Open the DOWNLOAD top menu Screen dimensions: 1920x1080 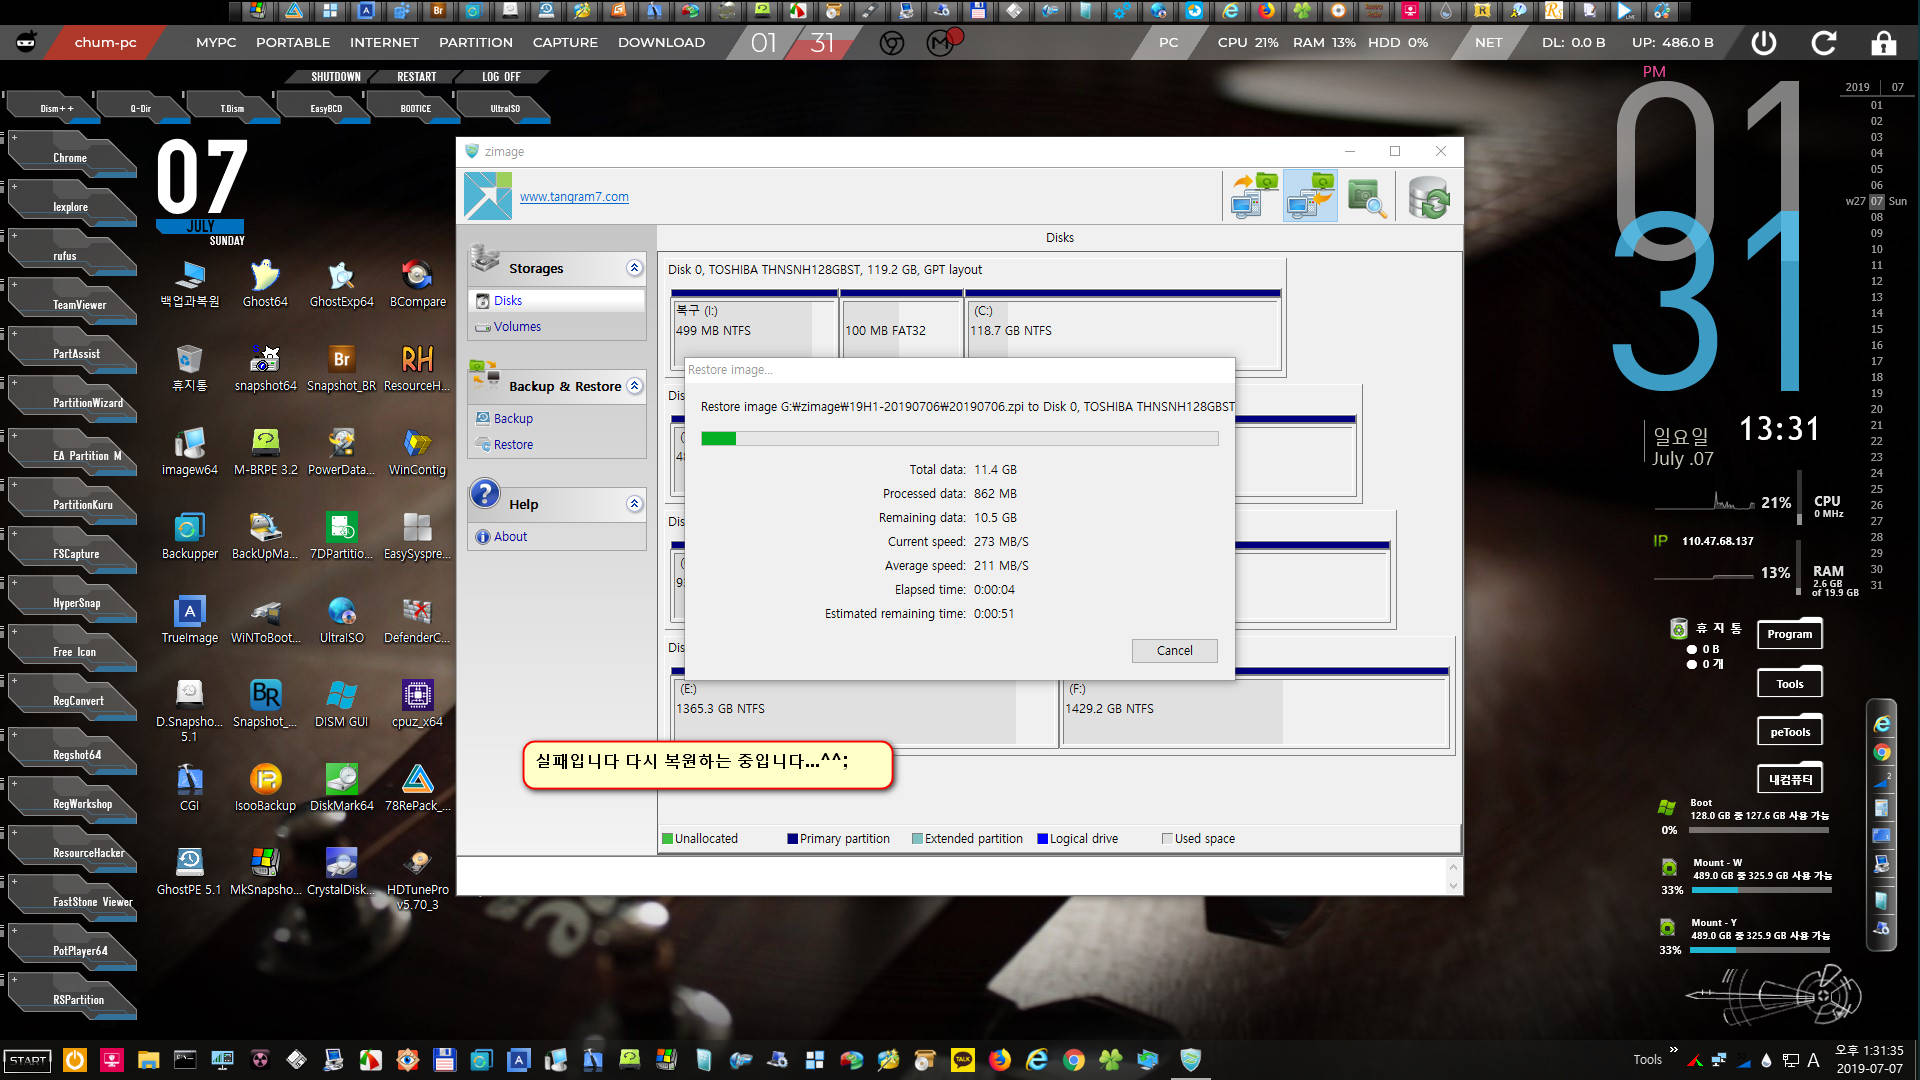pos(661,43)
